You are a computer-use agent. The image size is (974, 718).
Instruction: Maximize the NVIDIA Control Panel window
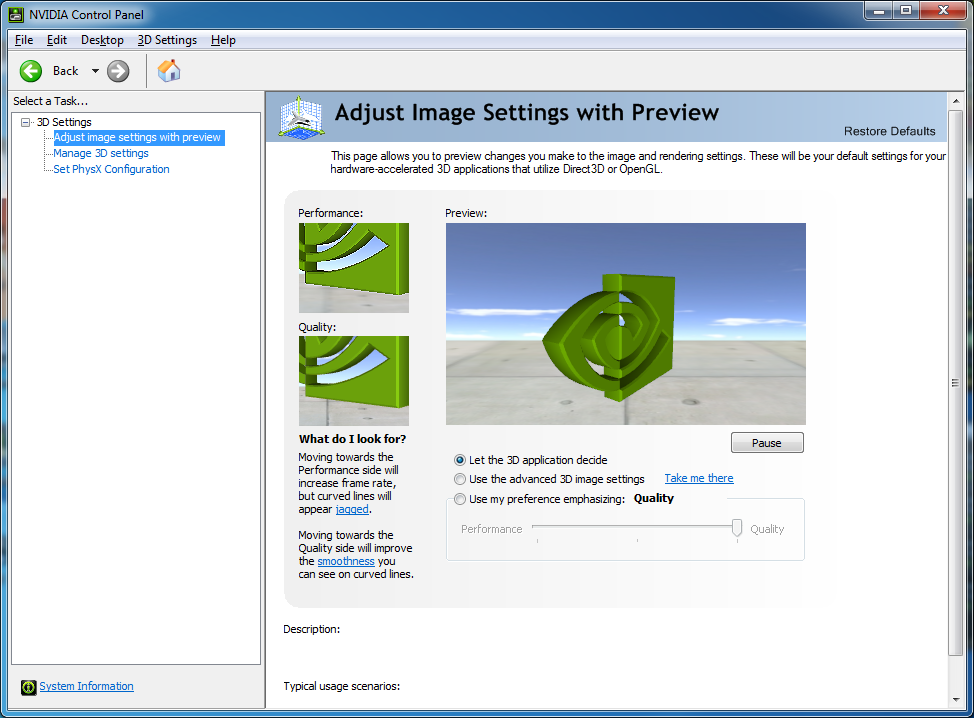906,11
